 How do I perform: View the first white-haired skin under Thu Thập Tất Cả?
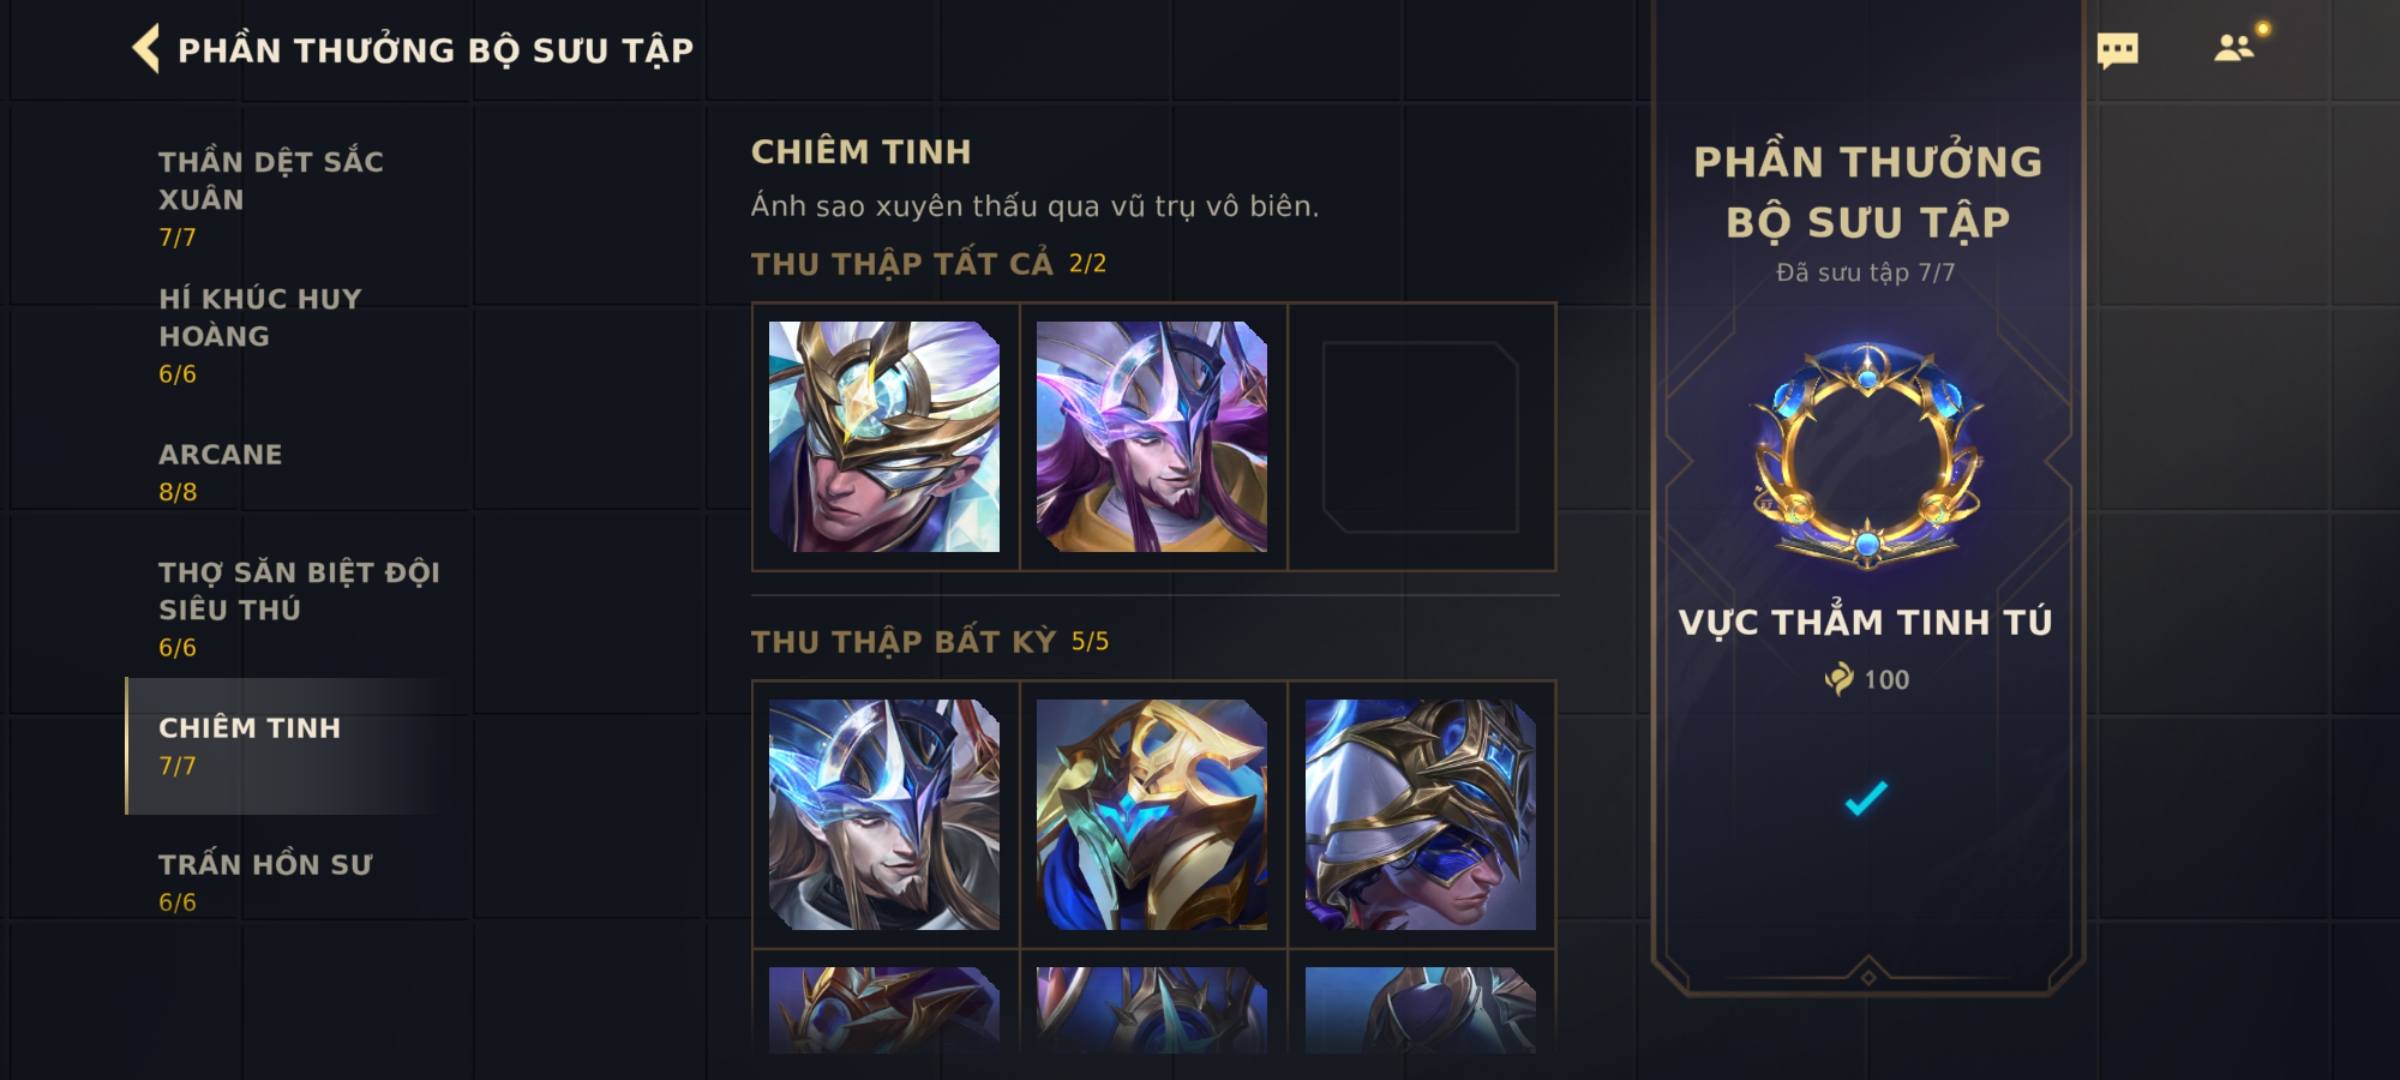884,436
